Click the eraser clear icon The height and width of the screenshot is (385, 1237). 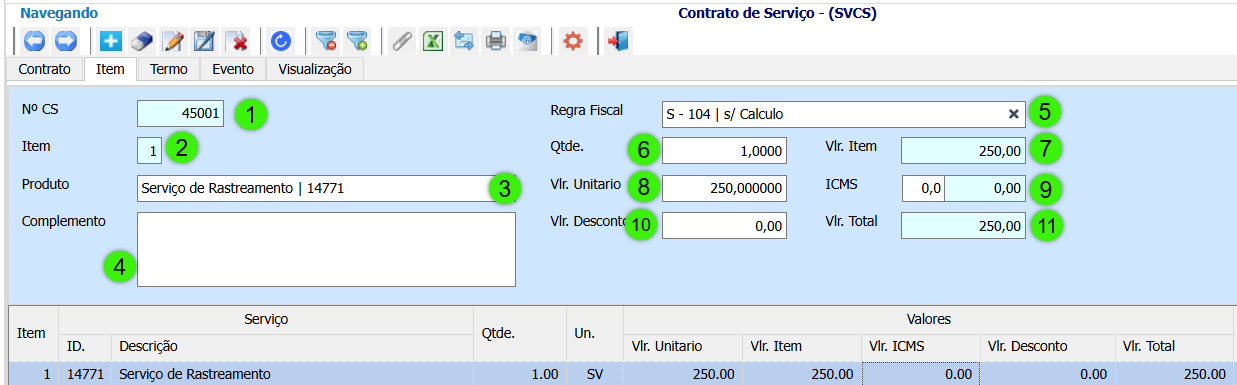pyautogui.click(x=142, y=41)
